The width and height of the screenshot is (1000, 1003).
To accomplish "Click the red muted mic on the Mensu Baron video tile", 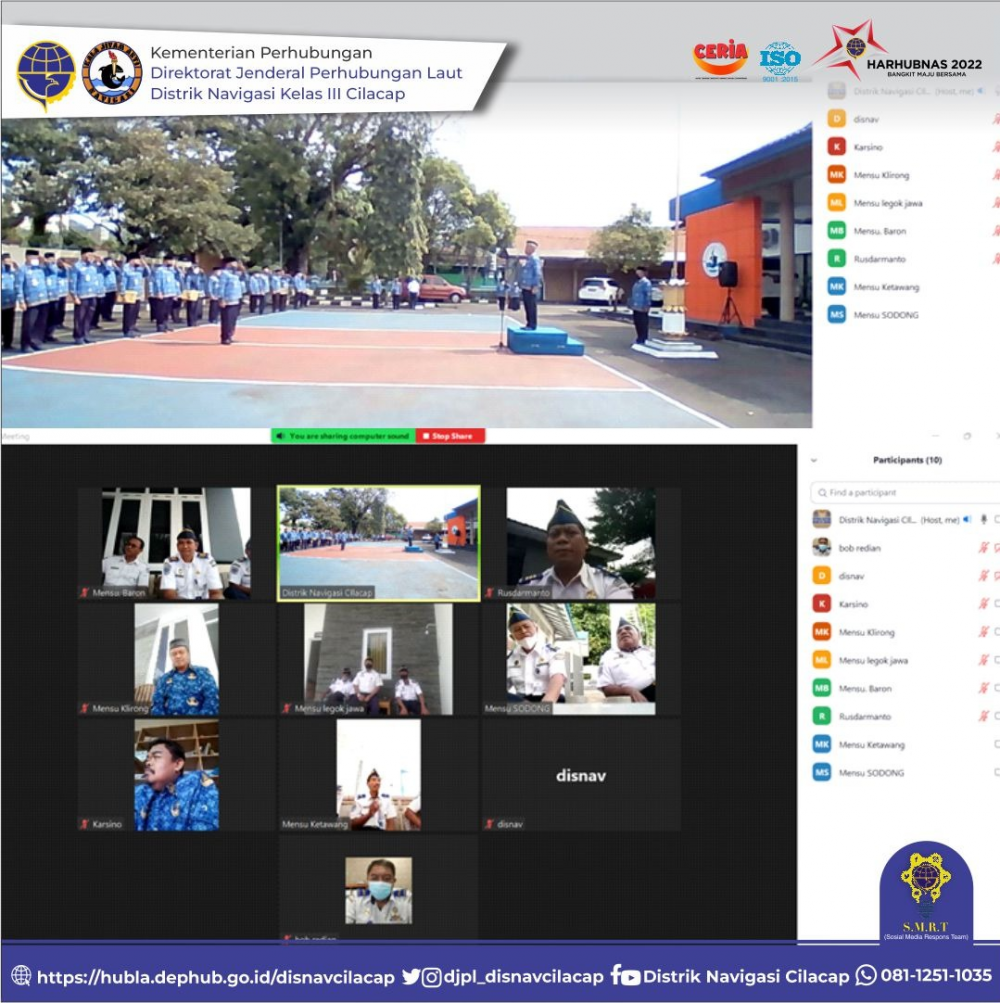I will [x=84, y=593].
